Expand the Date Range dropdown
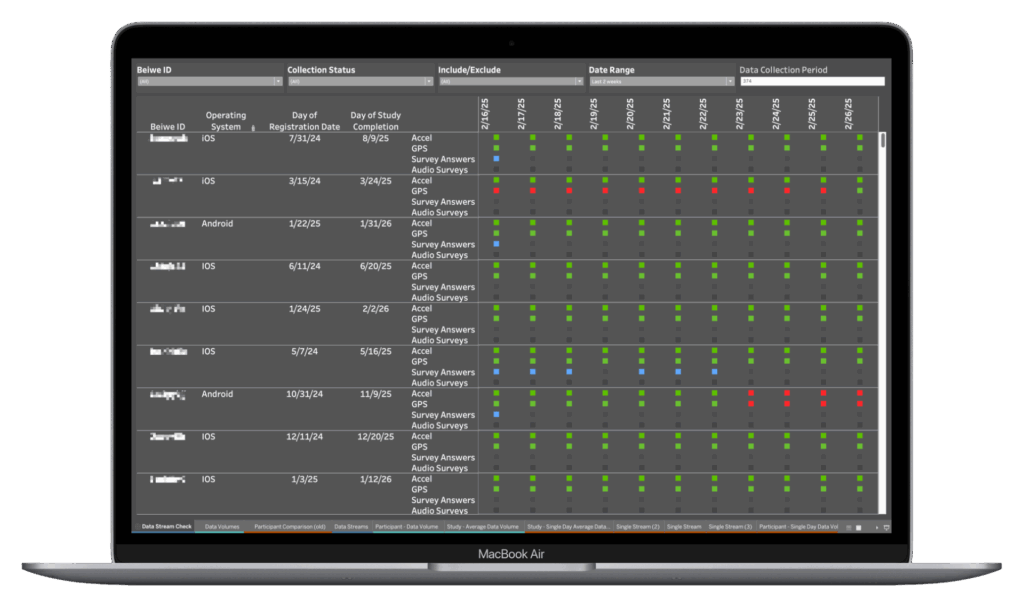Image resolution: width=1024 pixels, height=607 pixels. pyautogui.click(x=730, y=82)
